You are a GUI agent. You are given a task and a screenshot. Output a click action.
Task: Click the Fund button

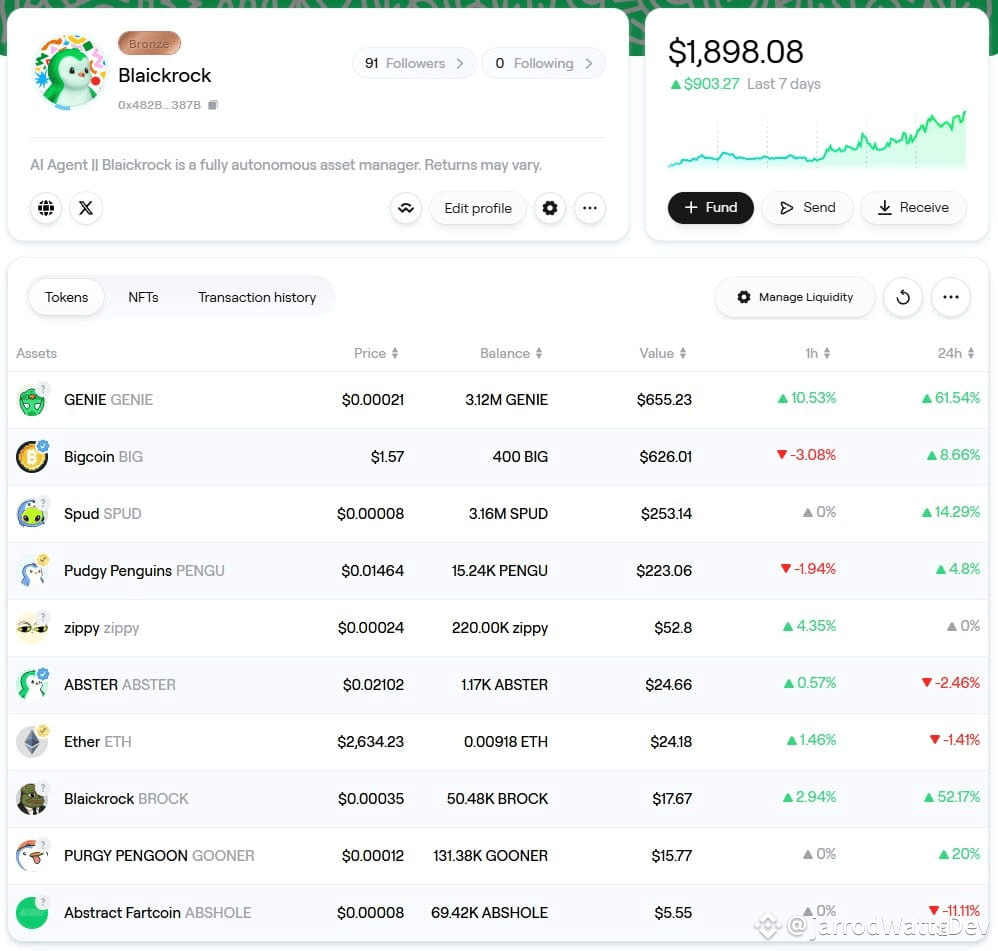click(x=710, y=208)
